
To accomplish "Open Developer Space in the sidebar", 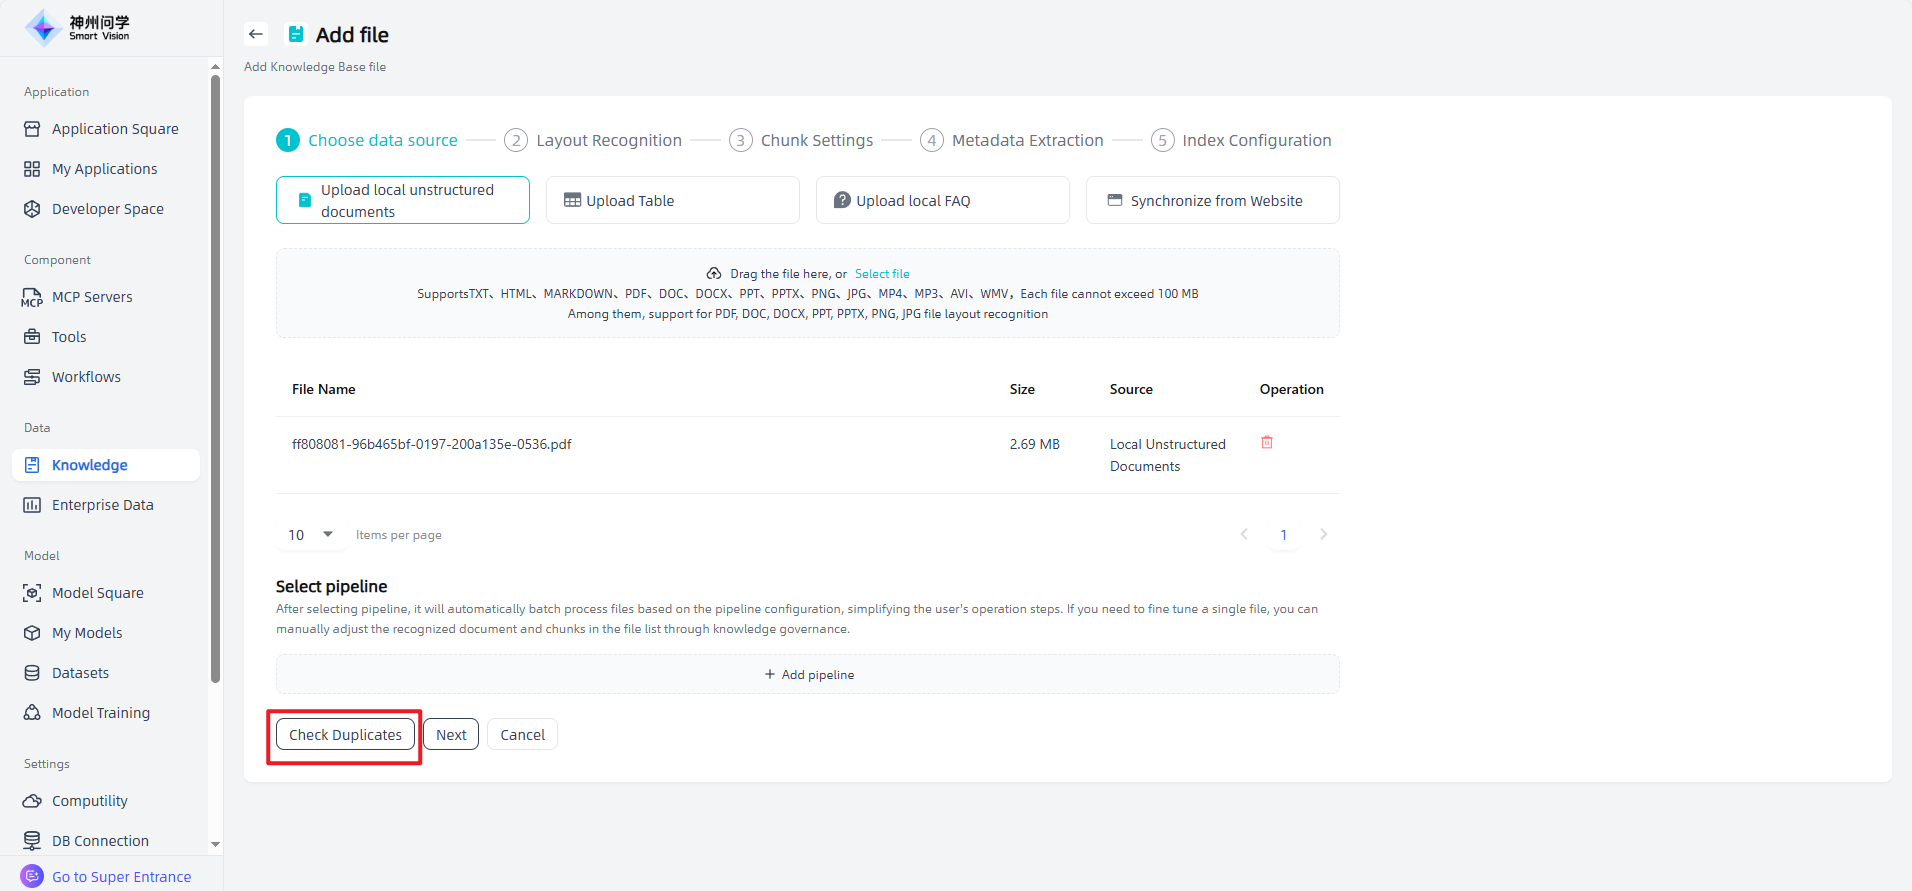I will point(107,209).
